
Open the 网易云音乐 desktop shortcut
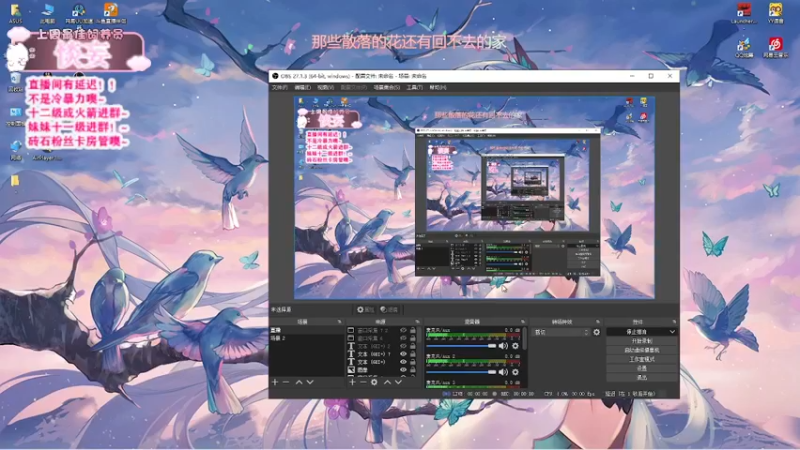point(776,47)
